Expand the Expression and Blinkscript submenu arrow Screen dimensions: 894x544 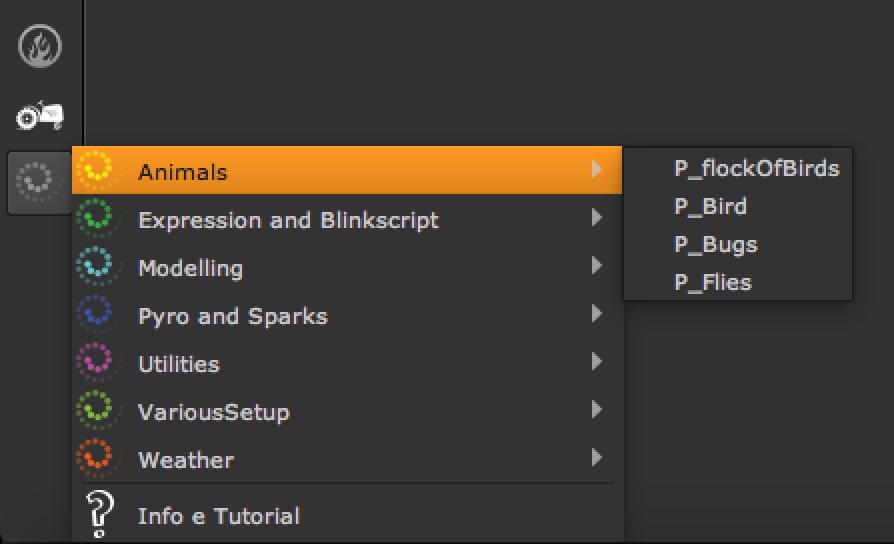[597, 217]
